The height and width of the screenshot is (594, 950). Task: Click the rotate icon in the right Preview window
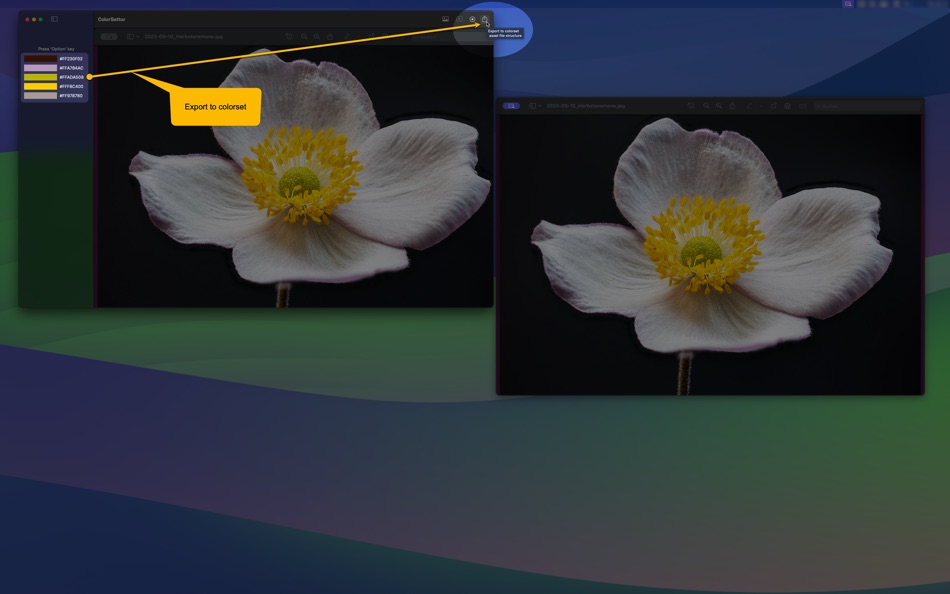coord(691,105)
